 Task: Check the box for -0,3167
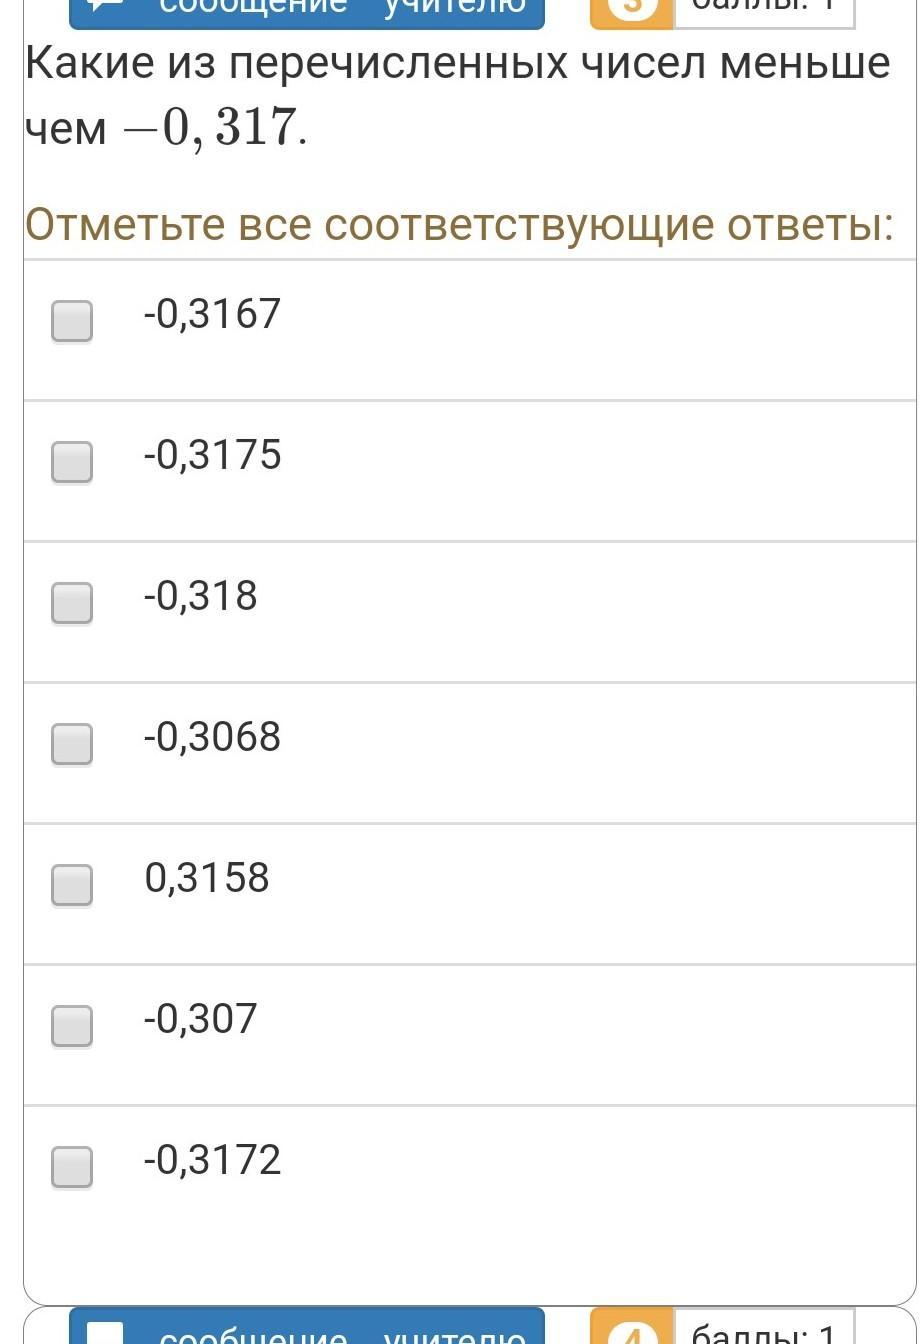(x=72, y=321)
